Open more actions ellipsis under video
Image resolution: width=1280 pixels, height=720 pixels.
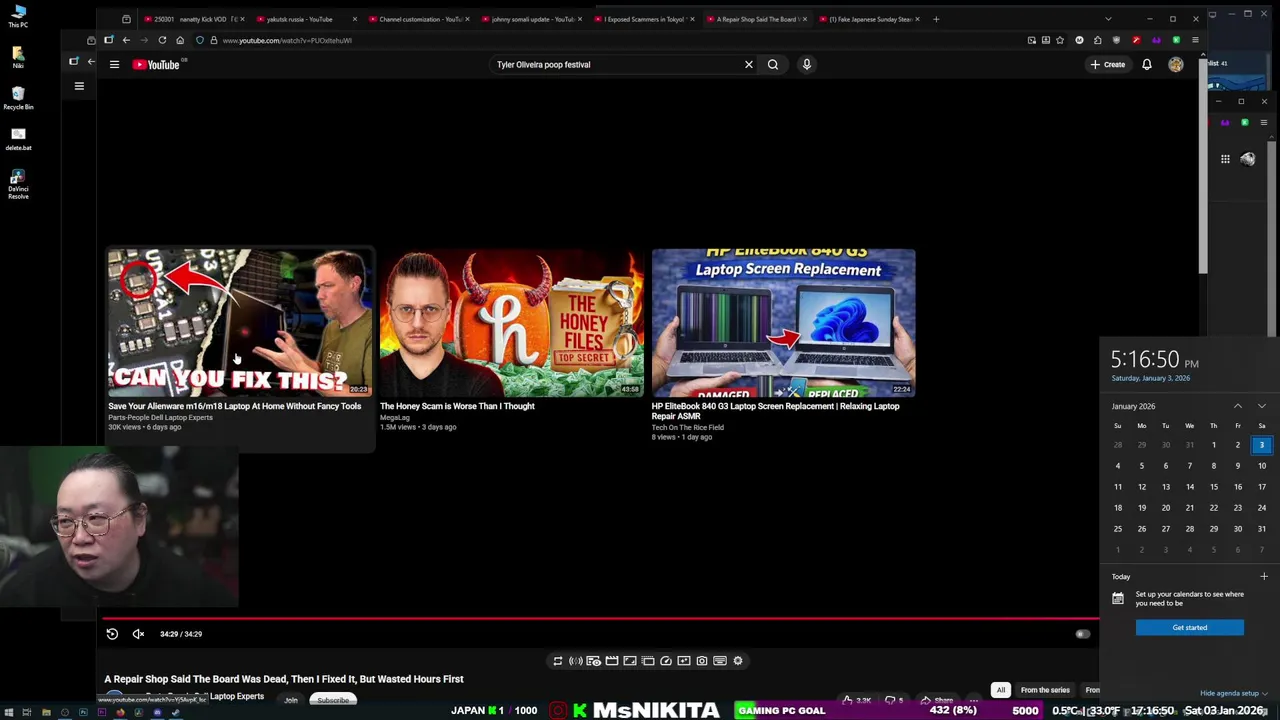pos(974,700)
